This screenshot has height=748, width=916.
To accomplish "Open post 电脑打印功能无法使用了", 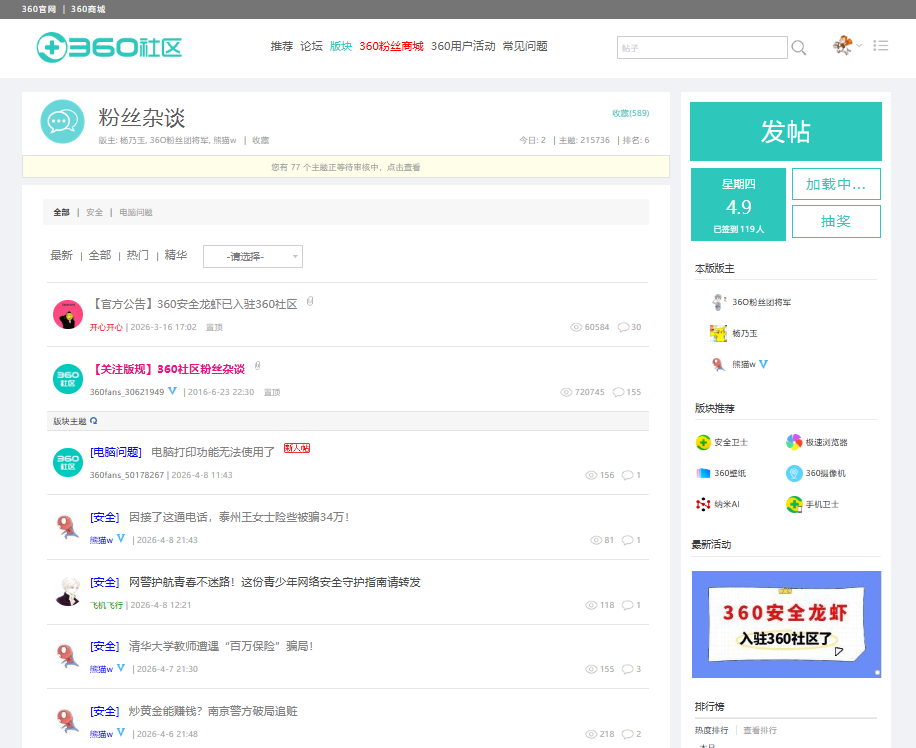I will coord(213,452).
